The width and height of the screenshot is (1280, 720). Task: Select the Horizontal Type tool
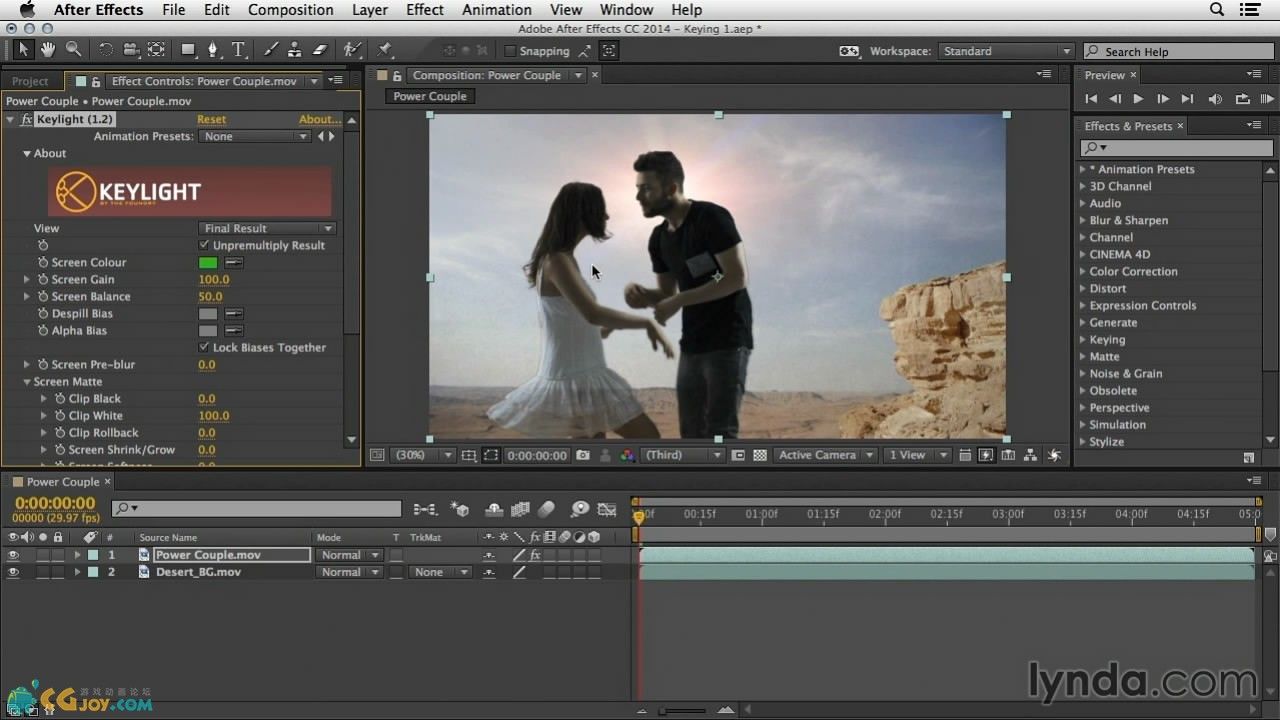click(238, 49)
